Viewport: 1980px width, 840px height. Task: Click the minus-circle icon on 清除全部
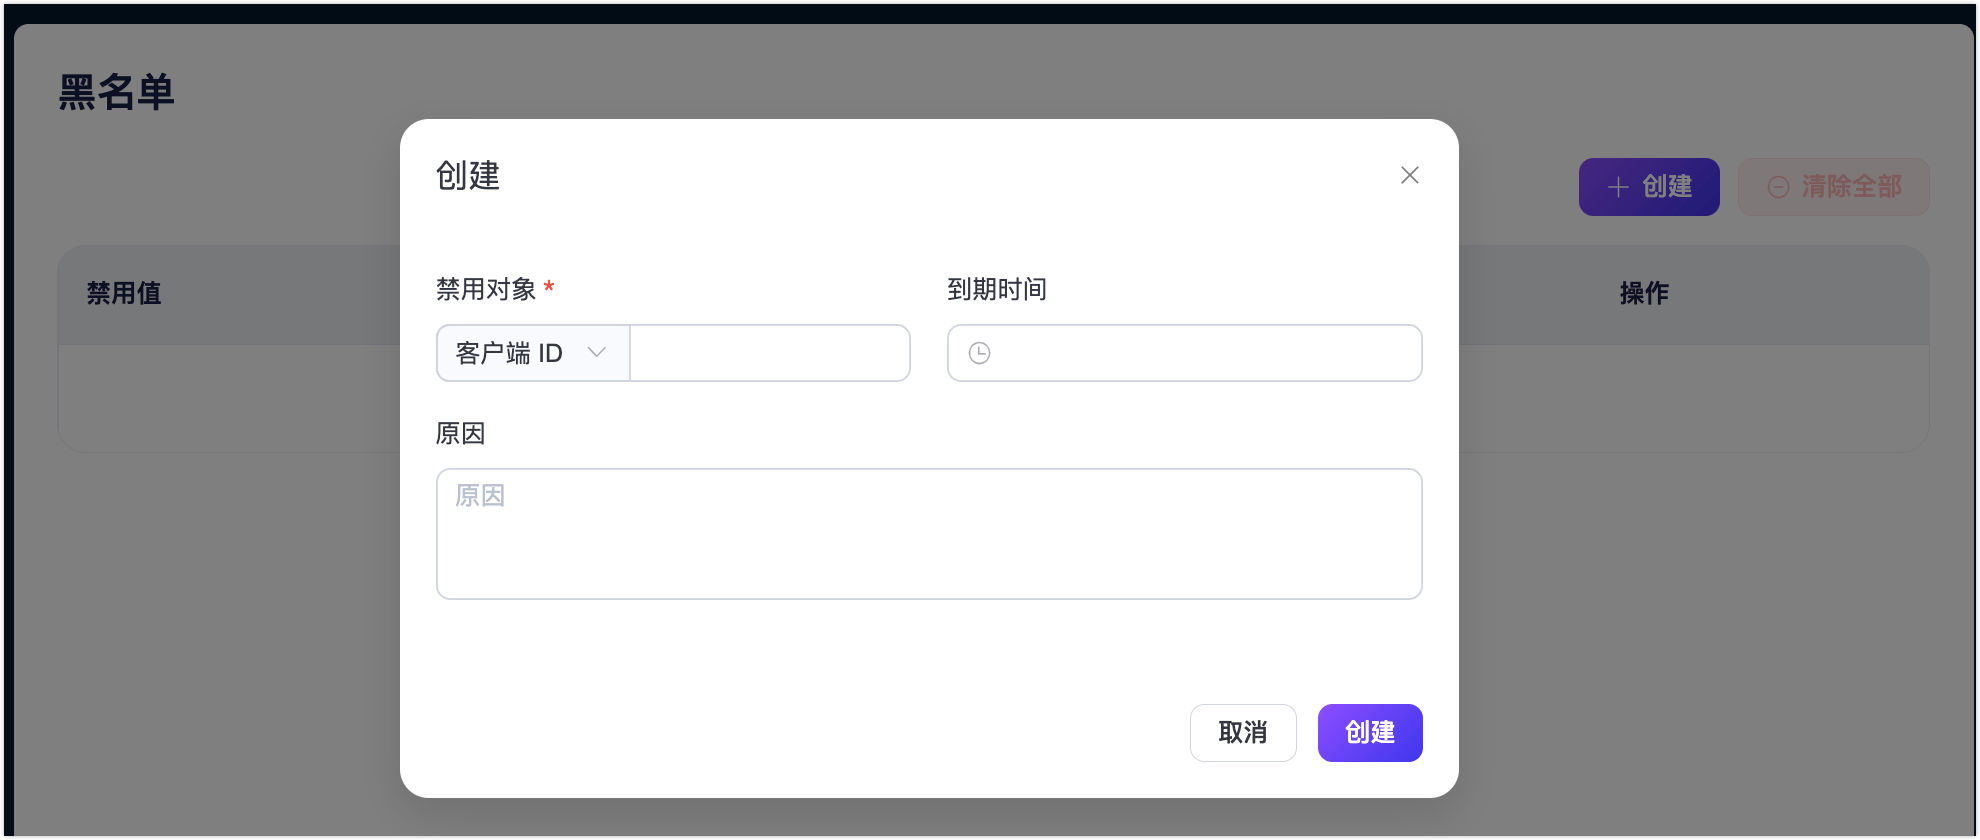pyautogui.click(x=1778, y=187)
